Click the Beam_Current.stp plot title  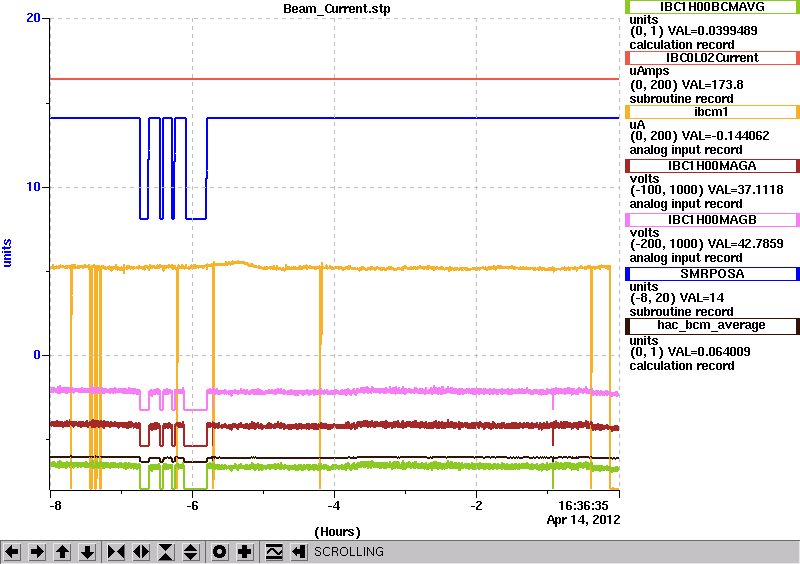click(x=337, y=9)
